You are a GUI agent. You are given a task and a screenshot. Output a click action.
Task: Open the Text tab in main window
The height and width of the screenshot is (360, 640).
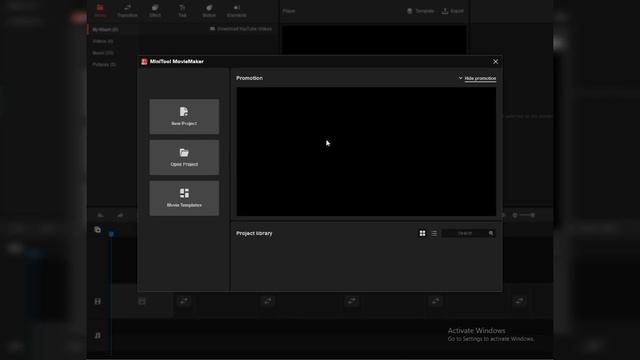182,11
